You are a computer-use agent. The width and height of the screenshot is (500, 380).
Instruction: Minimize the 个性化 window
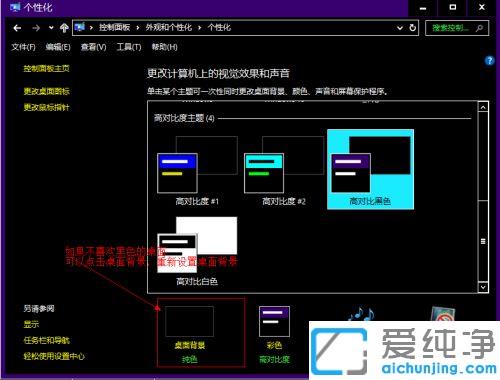[x=423, y=7]
